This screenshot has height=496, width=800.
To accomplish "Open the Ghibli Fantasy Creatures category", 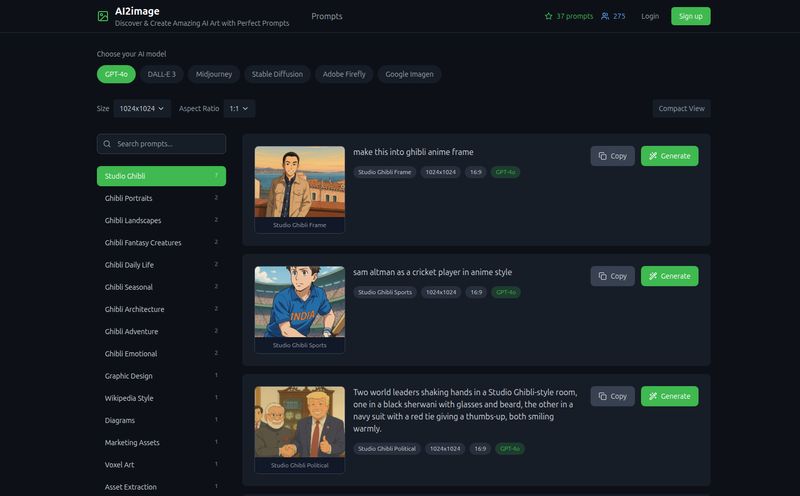I will 161,242.
